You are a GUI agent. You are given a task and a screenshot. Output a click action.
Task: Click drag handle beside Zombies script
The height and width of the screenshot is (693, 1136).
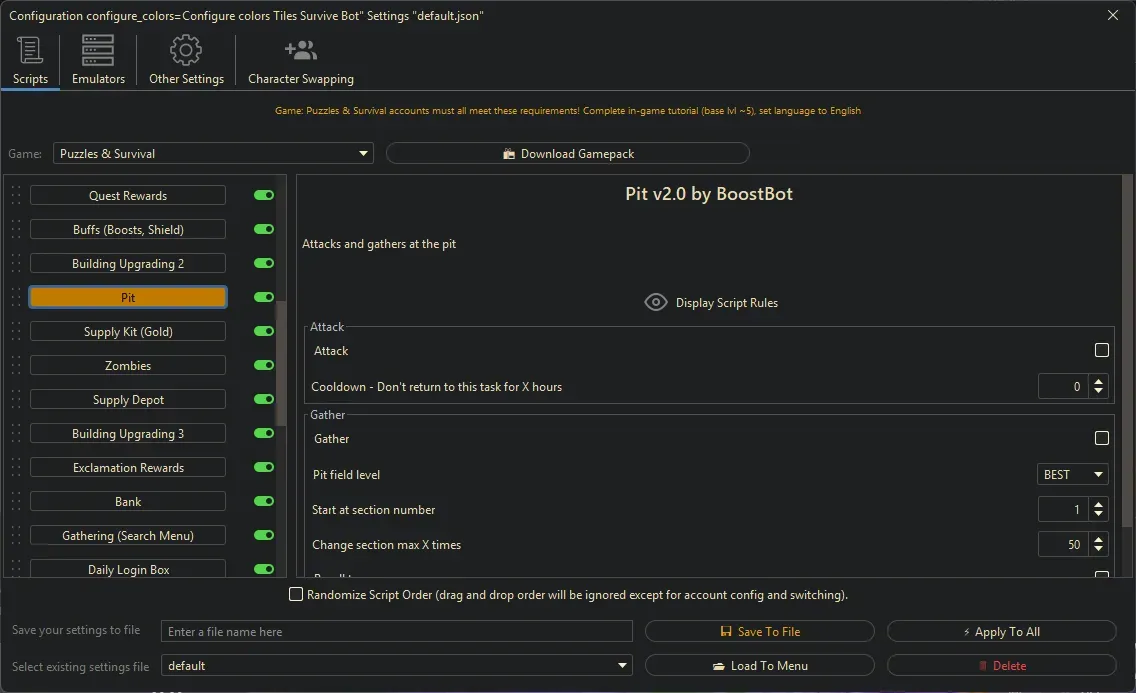click(x=15, y=366)
